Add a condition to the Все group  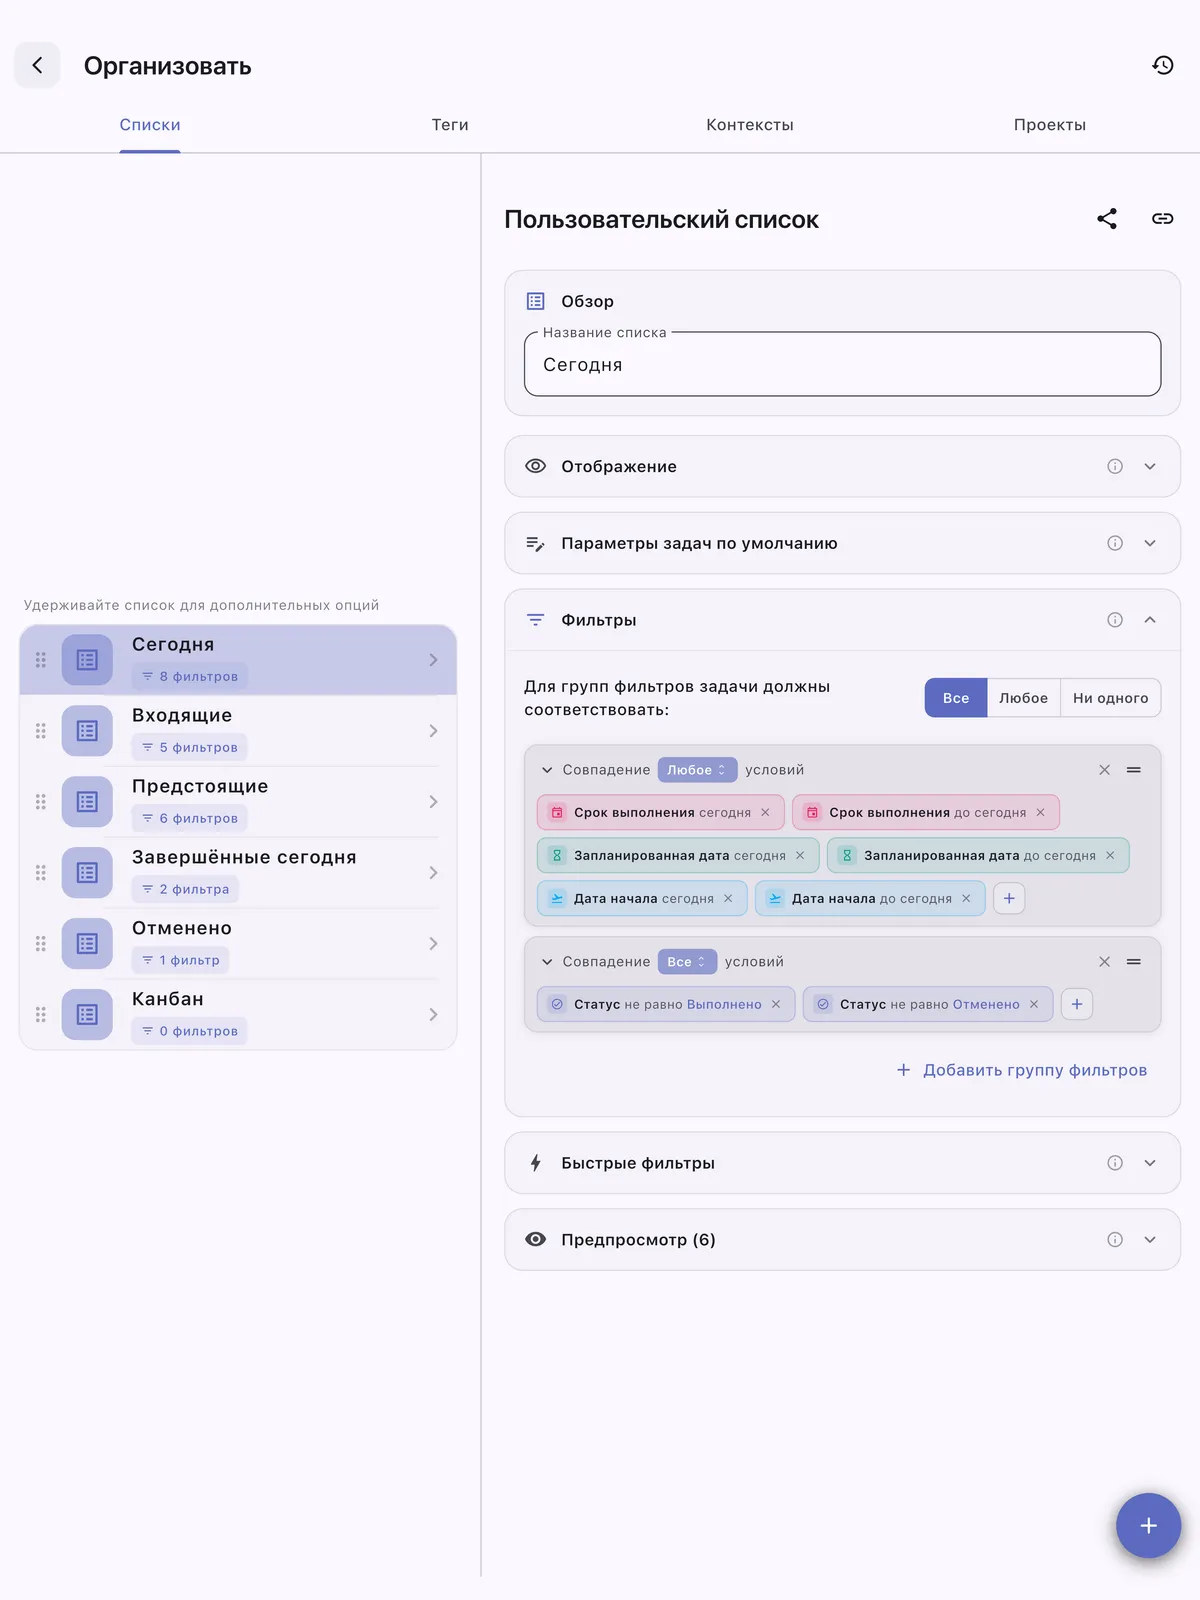[1077, 1005]
